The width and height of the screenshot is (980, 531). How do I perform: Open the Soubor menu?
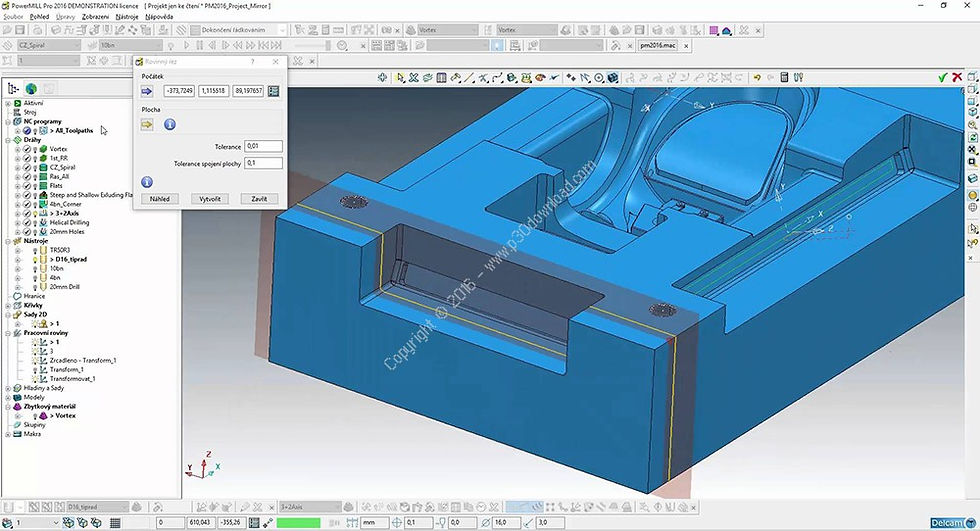13,17
